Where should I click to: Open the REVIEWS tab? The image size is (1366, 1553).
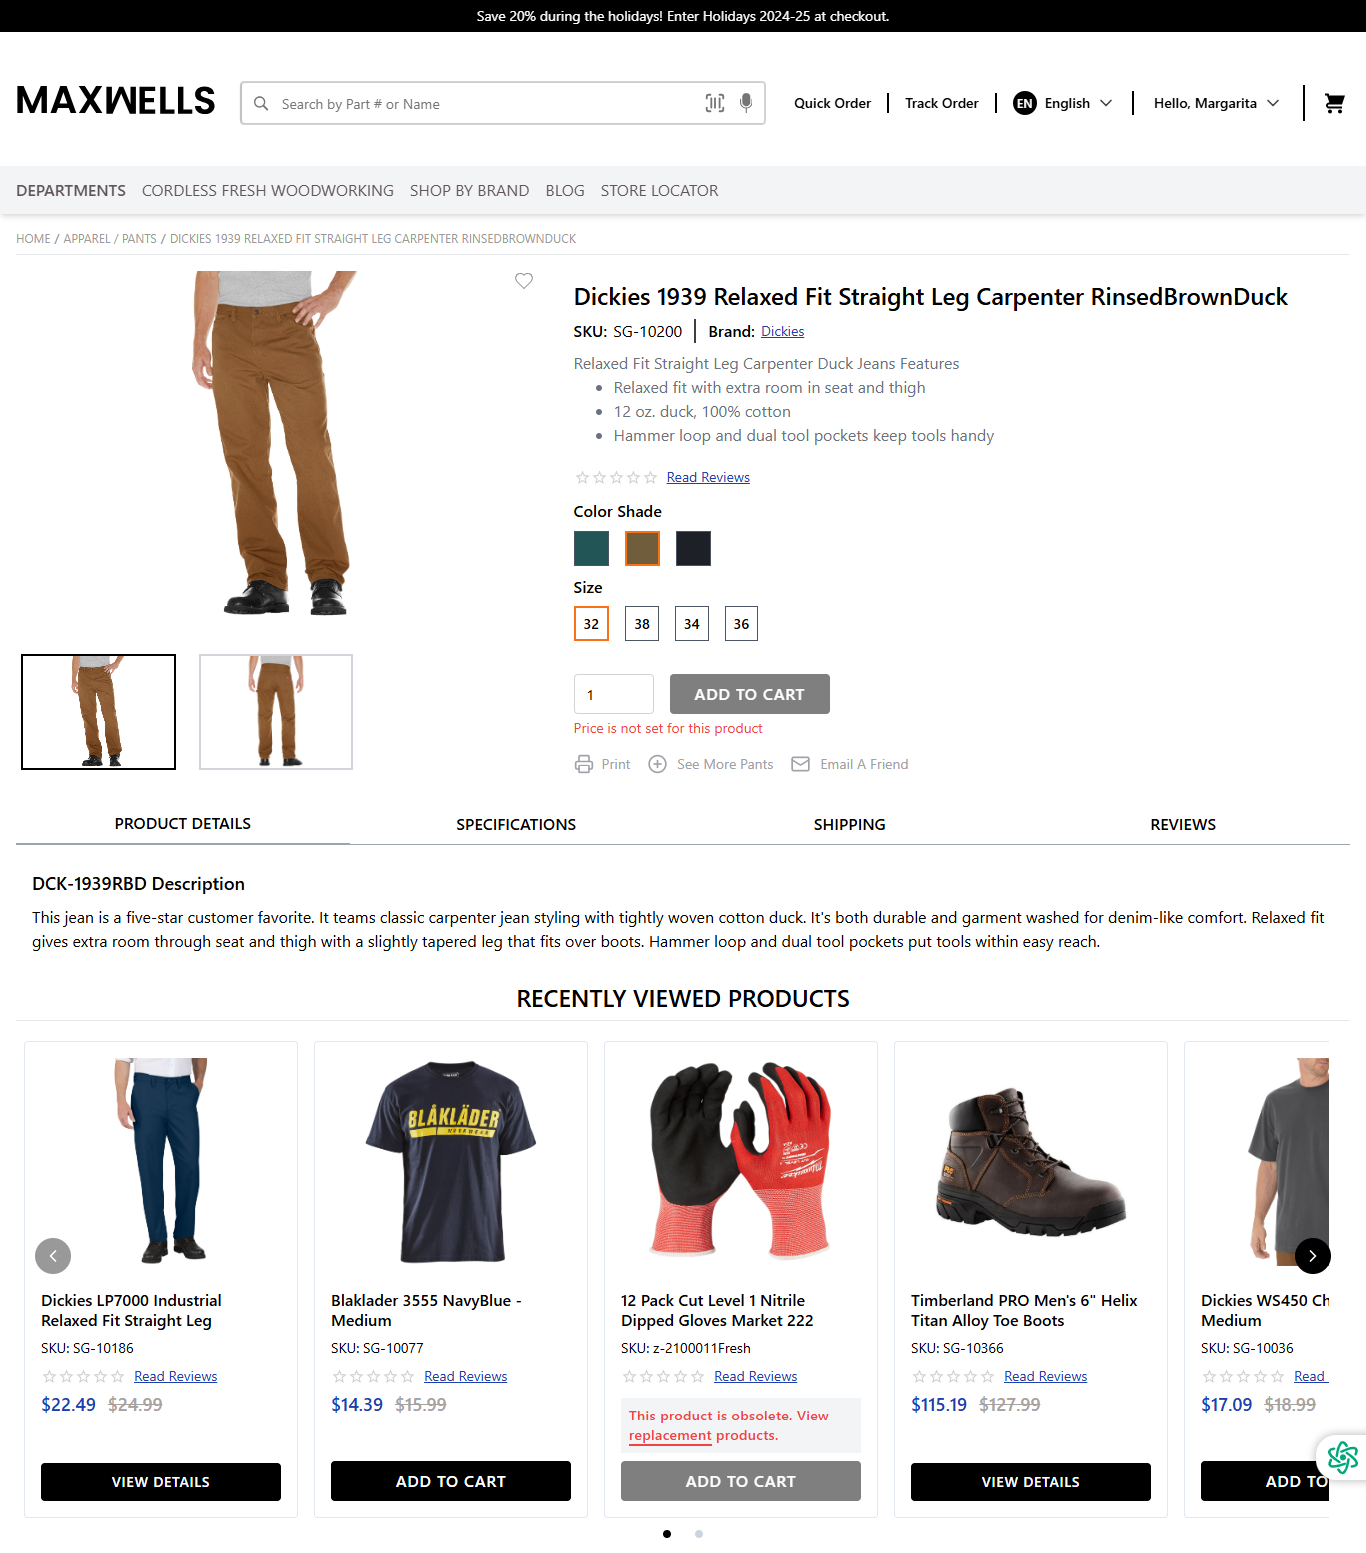point(1183,825)
